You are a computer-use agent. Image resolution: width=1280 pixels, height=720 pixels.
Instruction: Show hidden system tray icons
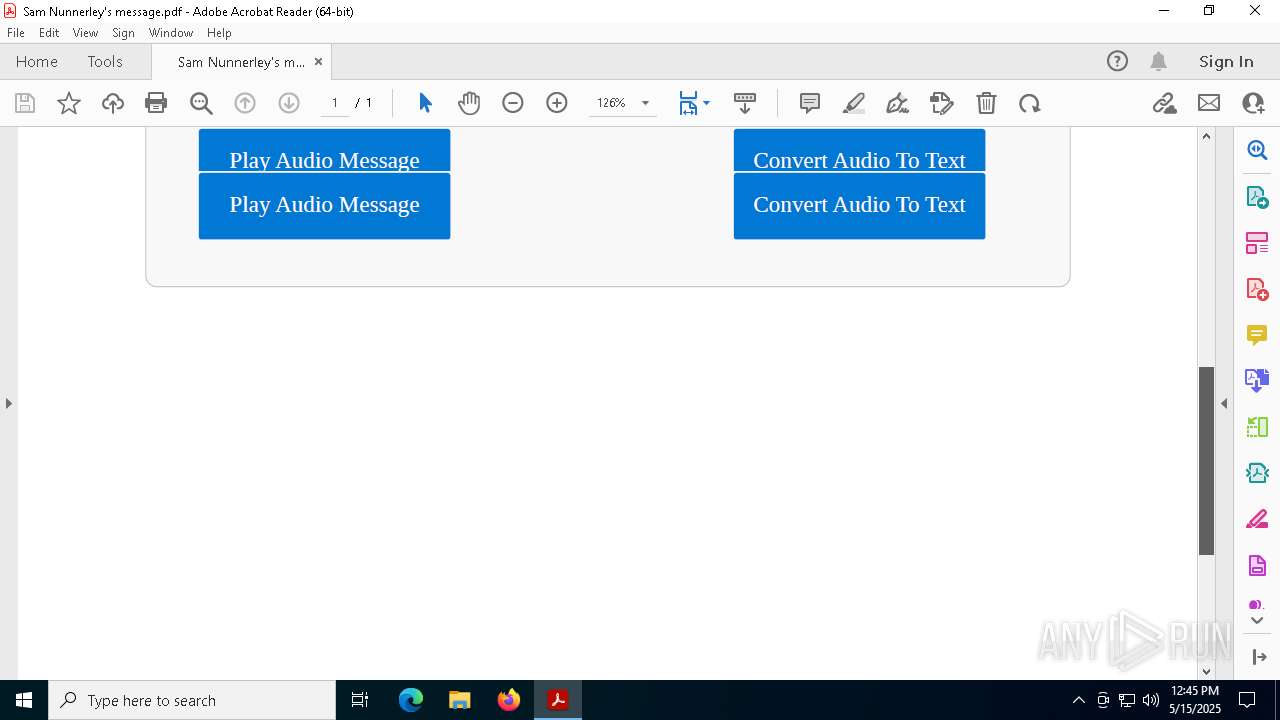(1078, 700)
